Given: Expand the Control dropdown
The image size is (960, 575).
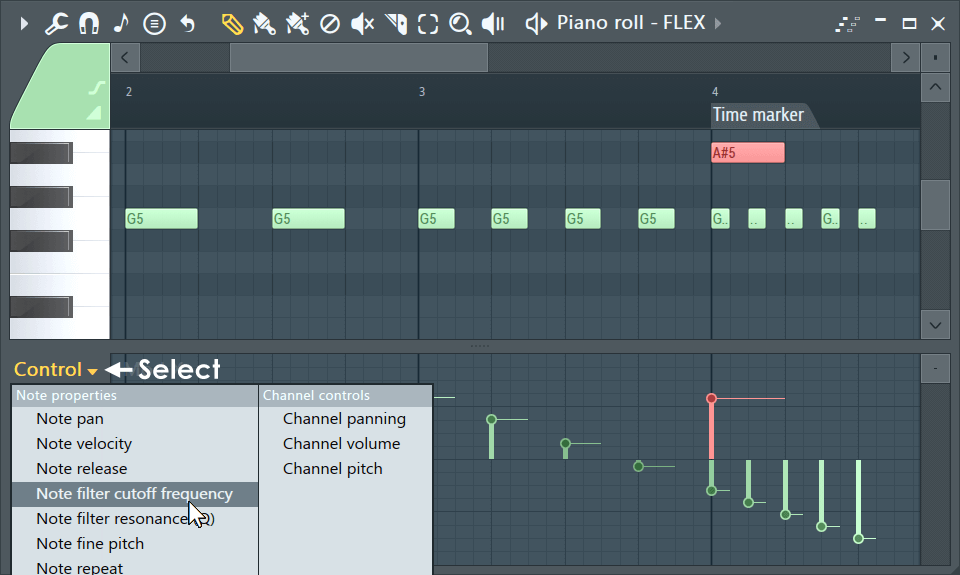Looking at the screenshot, I should point(55,369).
